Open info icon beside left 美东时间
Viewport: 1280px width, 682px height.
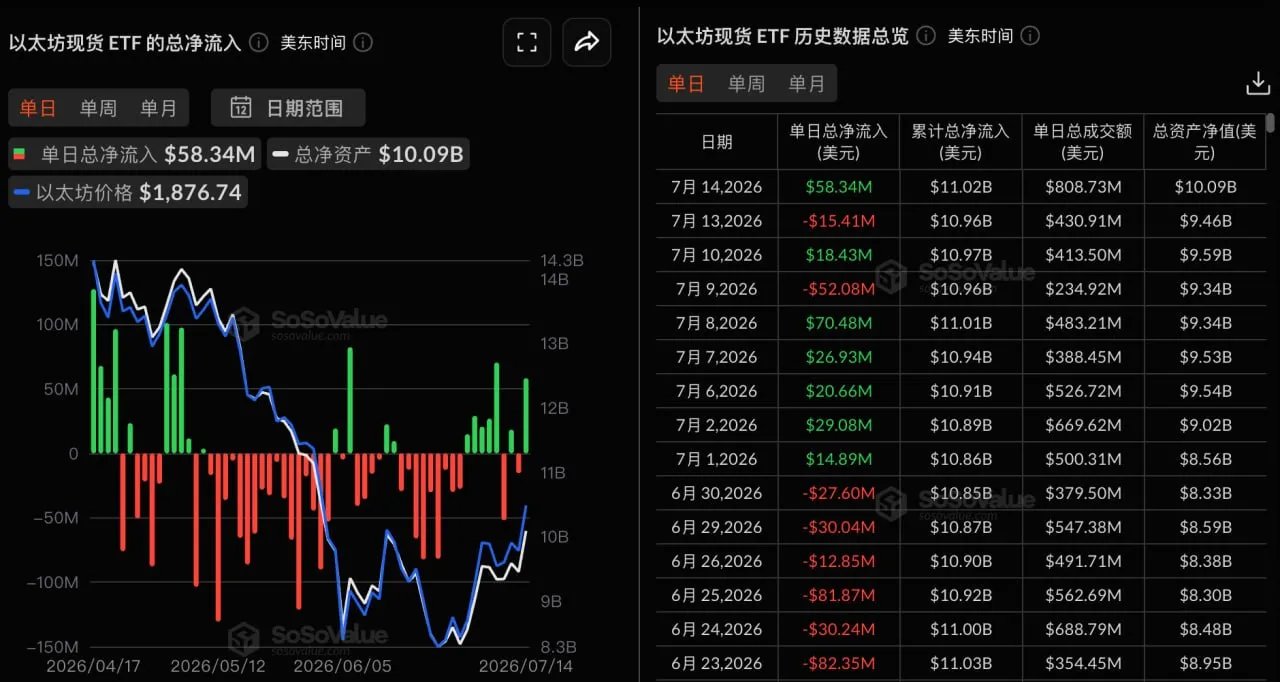[x=363, y=42]
